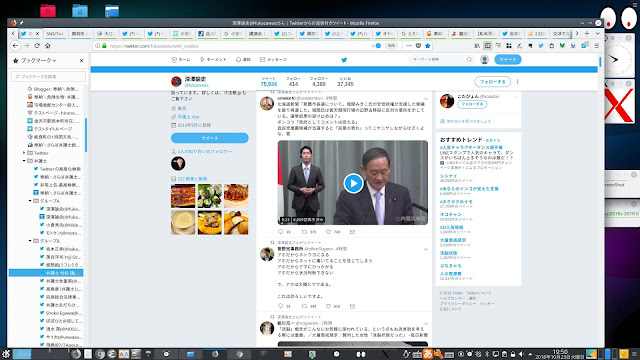Open the Library icon in the toolbar
The image size is (640, 360).
pos(477,46)
